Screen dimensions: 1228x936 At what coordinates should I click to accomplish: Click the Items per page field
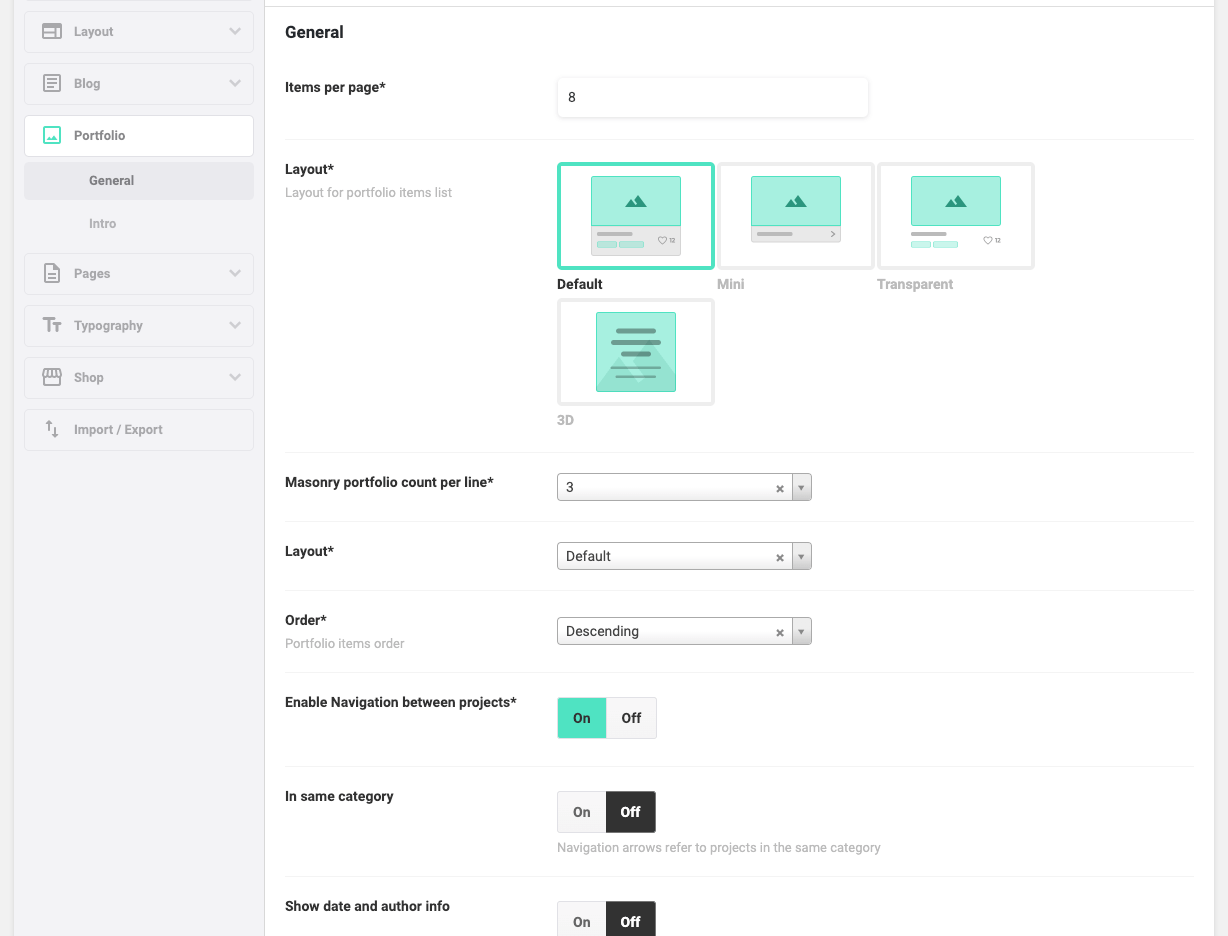(713, 97)
